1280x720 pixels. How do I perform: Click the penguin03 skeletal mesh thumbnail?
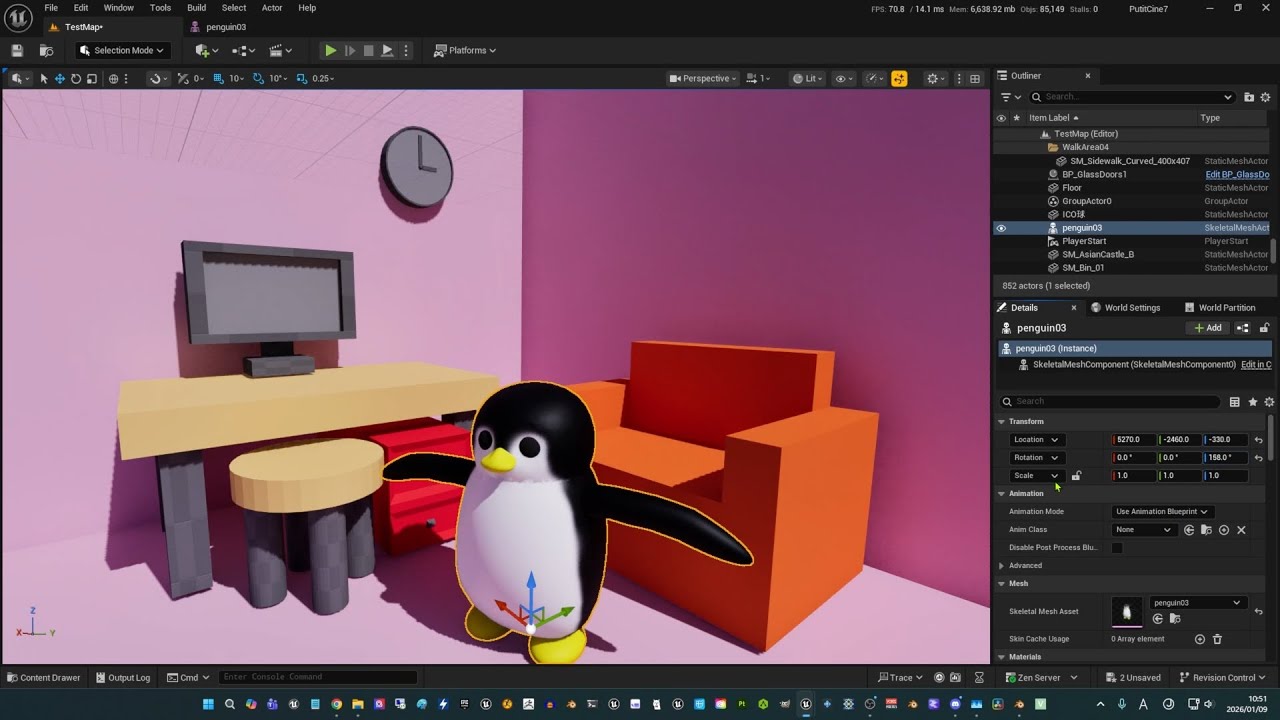[x=1127, y=612]
